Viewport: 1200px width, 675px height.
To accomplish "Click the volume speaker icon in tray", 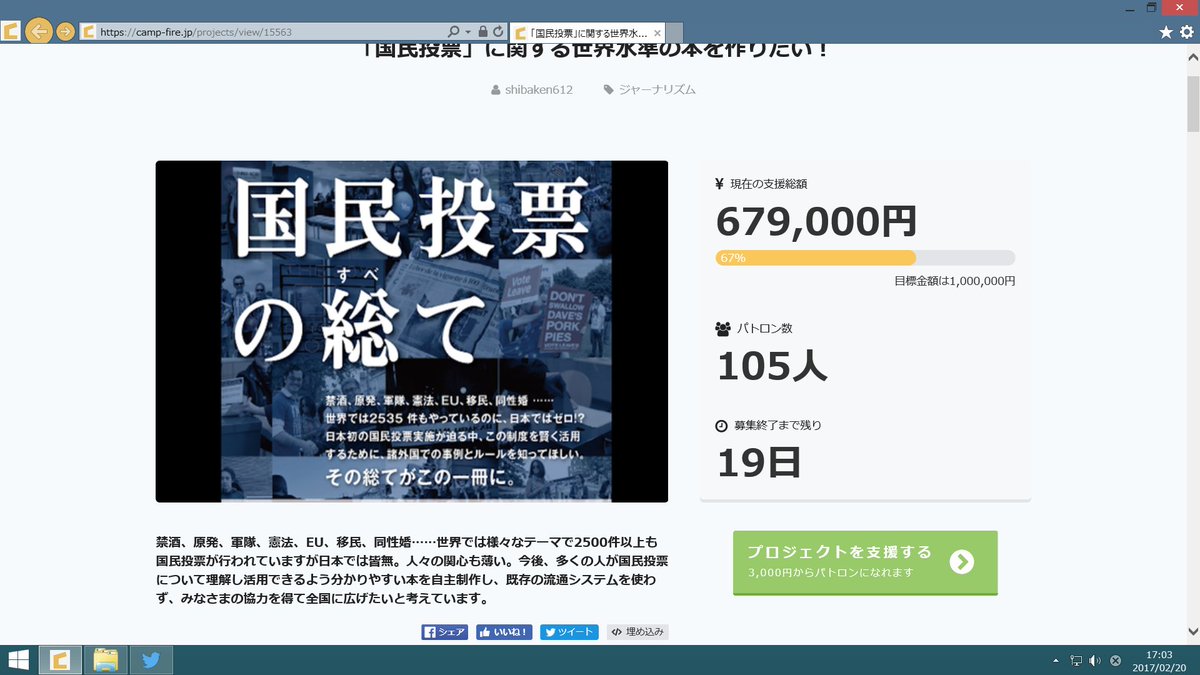I will 1095,661.
